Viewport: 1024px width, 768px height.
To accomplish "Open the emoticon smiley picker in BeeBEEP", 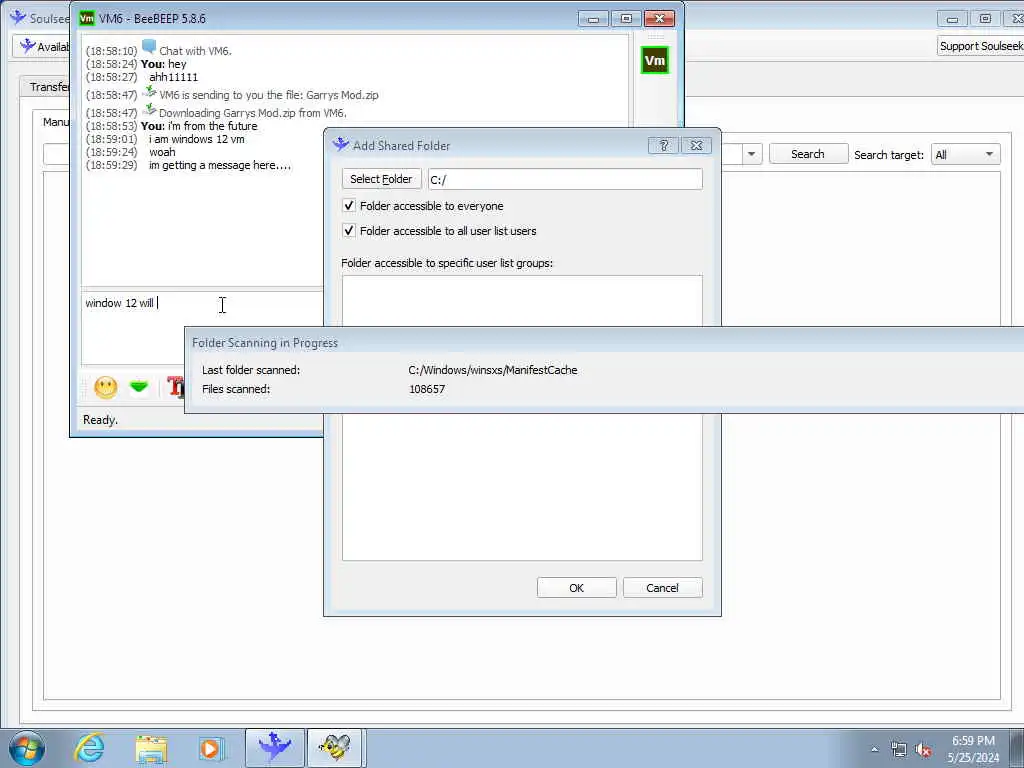I will 106,387.
